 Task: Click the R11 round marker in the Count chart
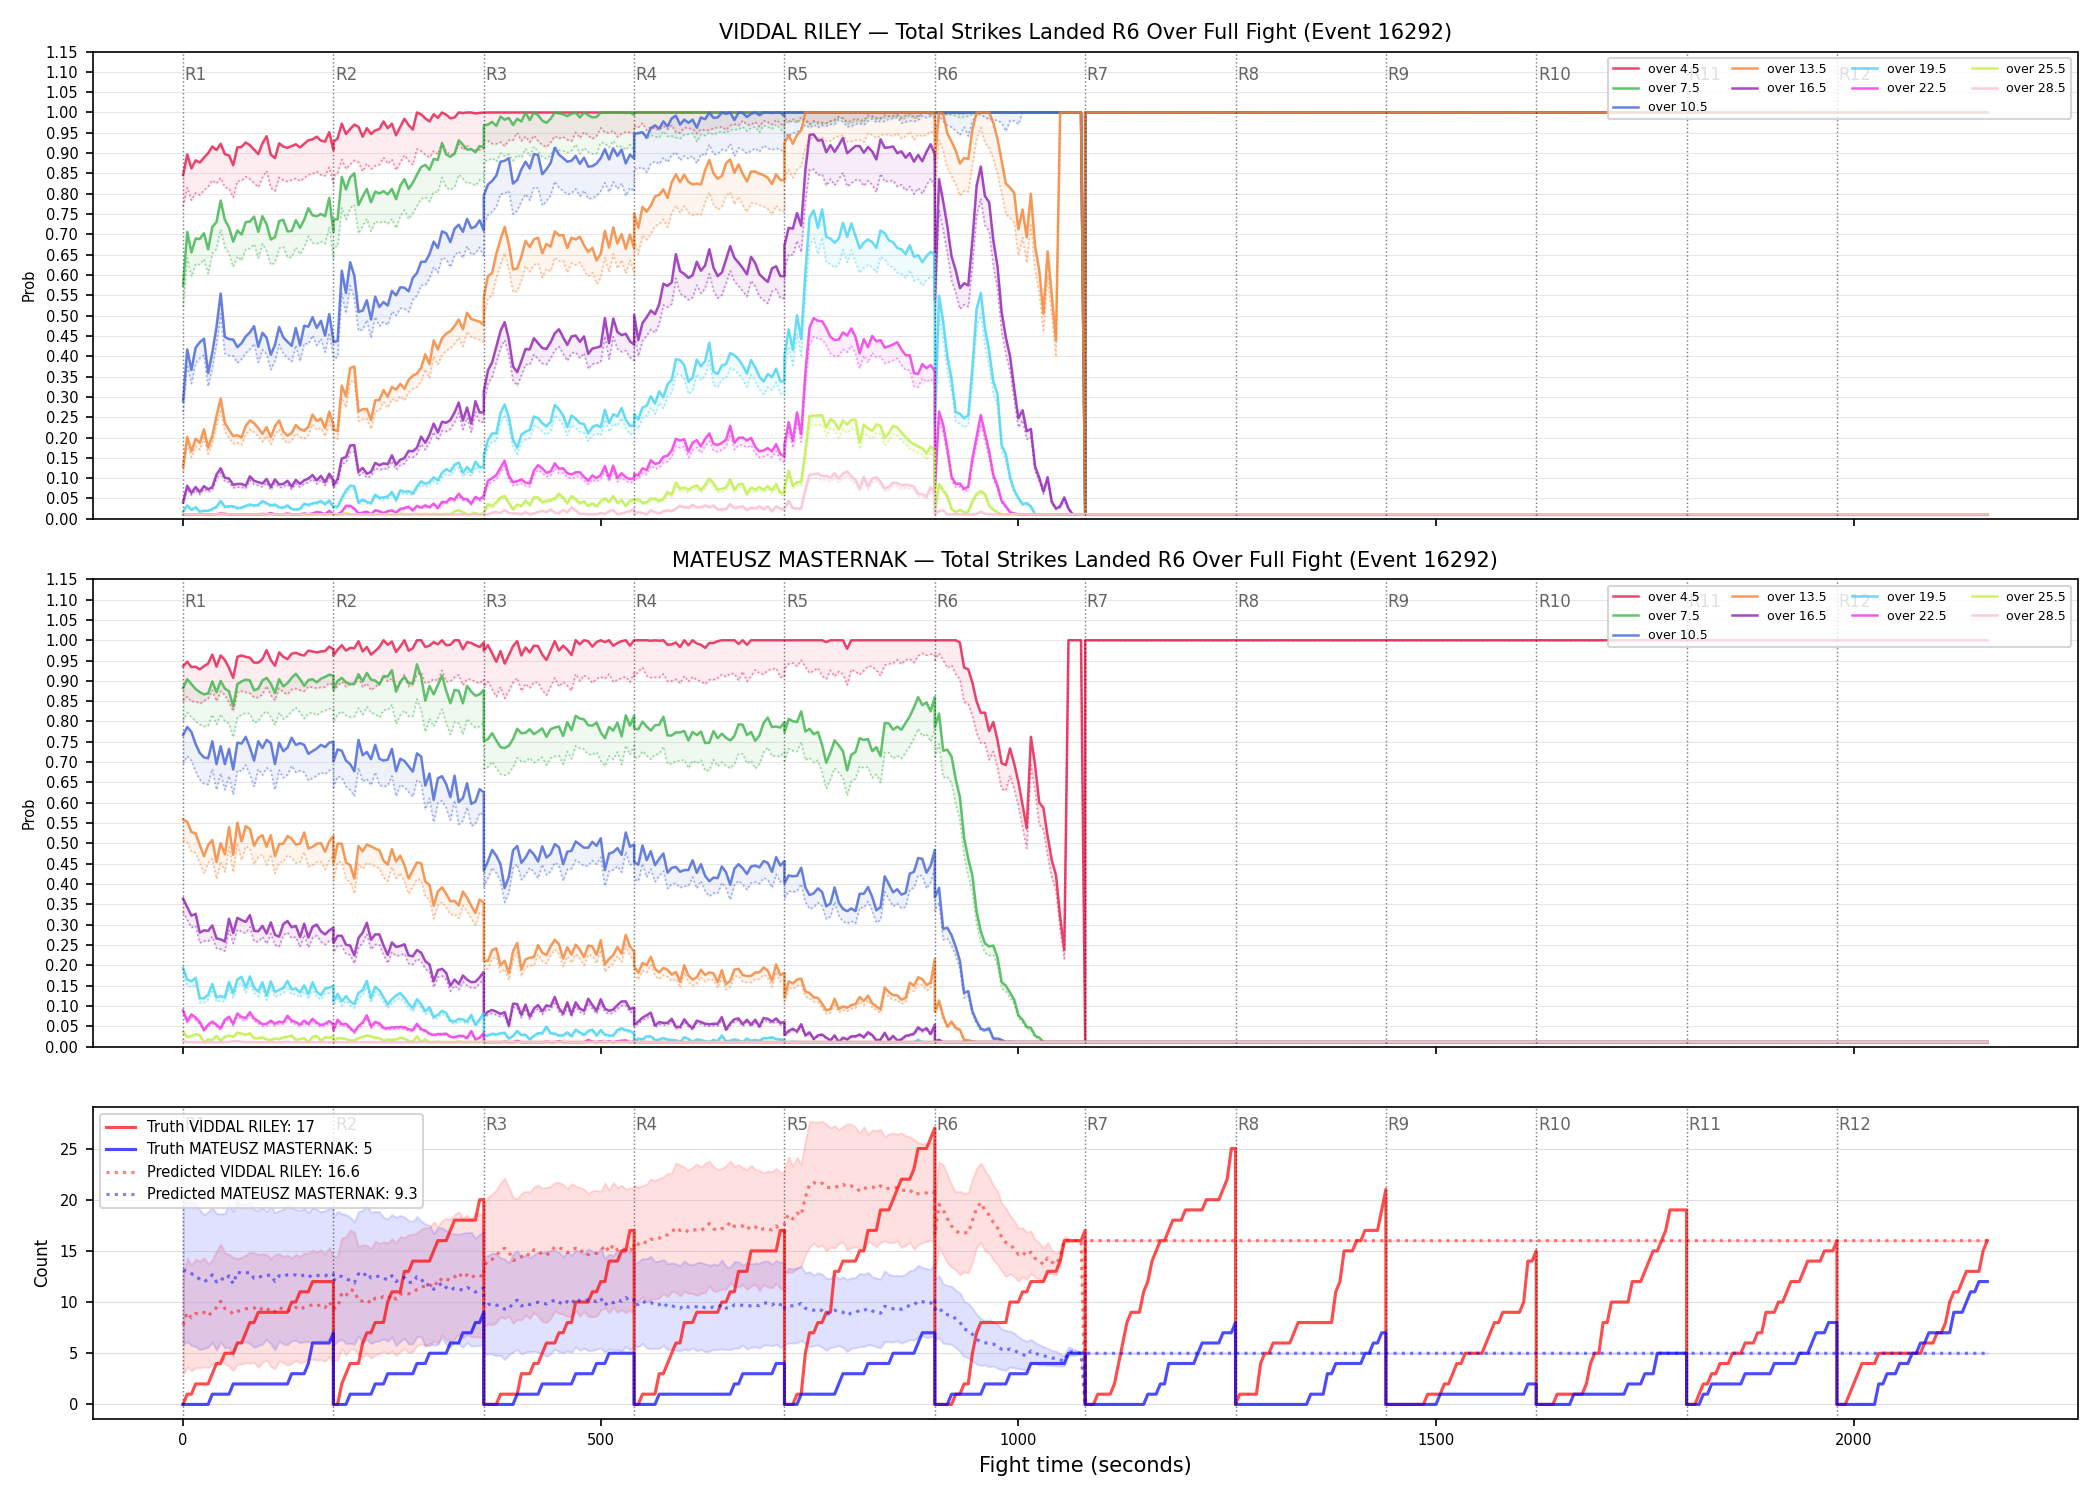[x=1705, y=1124]
